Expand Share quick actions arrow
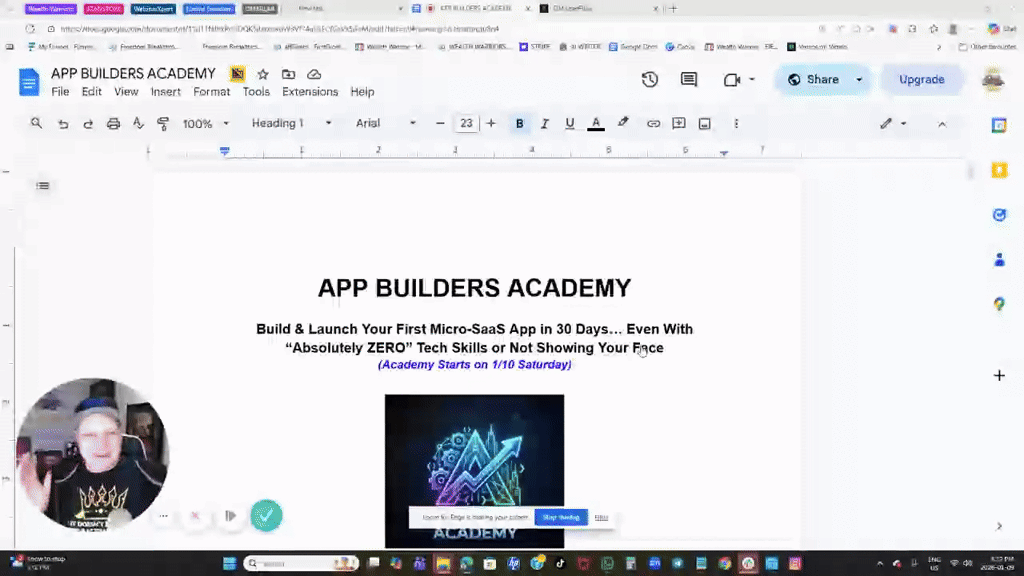The image size is (1024, 576). [x=859, y=80]
